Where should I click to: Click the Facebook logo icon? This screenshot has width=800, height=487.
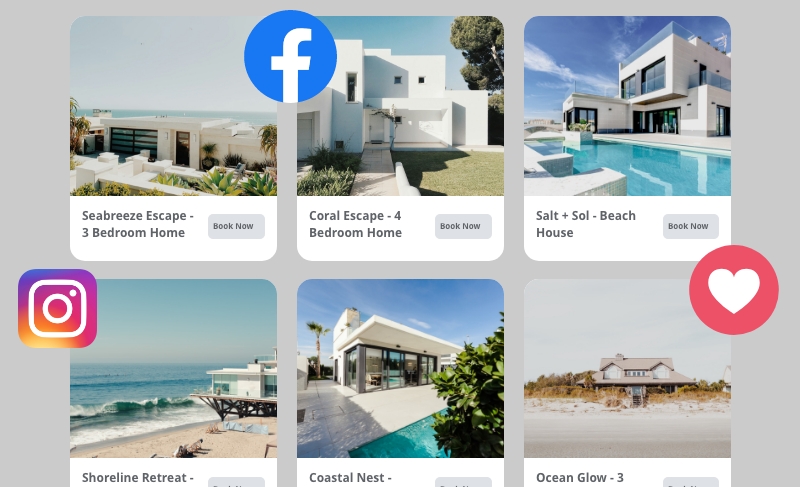290,56
